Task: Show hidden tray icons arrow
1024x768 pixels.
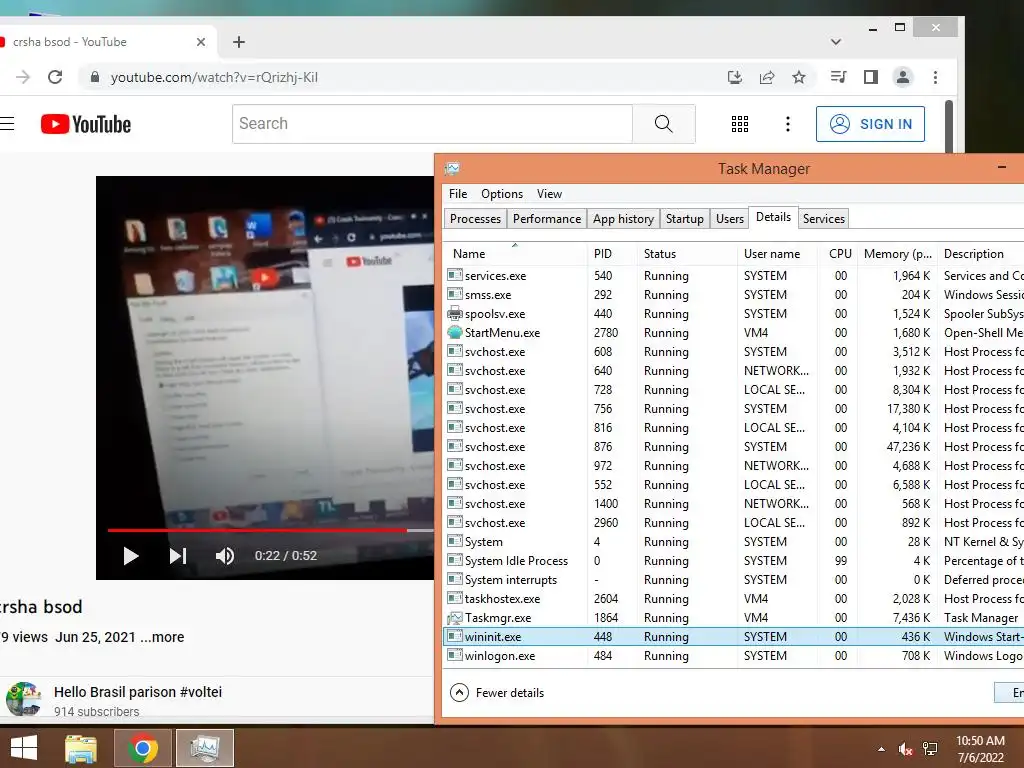Action: click(882, 749)
